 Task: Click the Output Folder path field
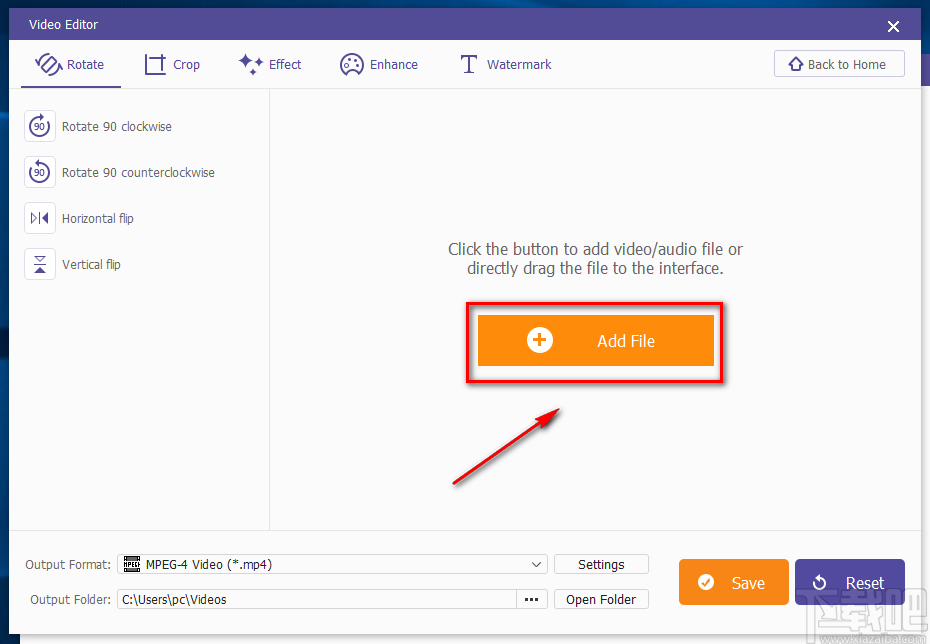[x=317, y=600]
